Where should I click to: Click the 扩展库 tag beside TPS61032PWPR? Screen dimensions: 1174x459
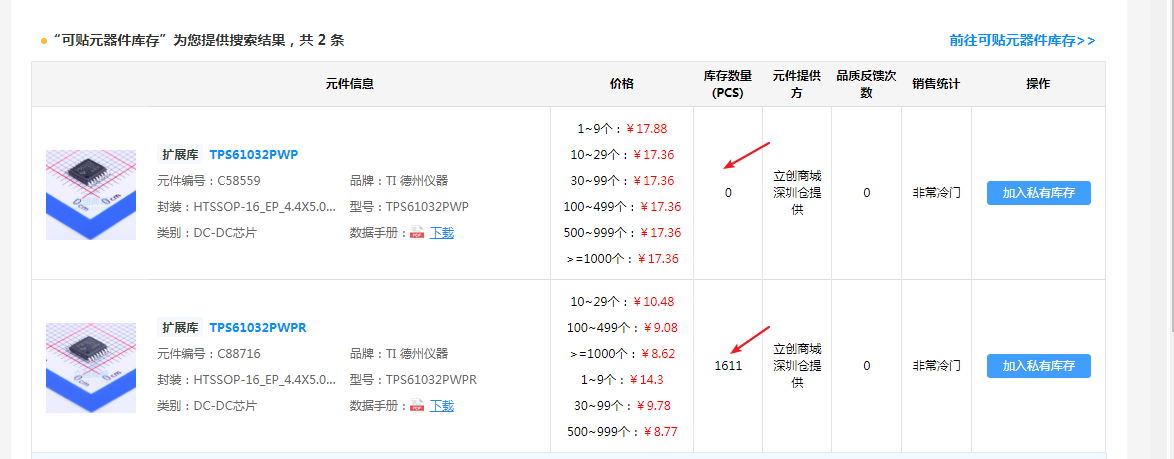[x=180, y=328]
